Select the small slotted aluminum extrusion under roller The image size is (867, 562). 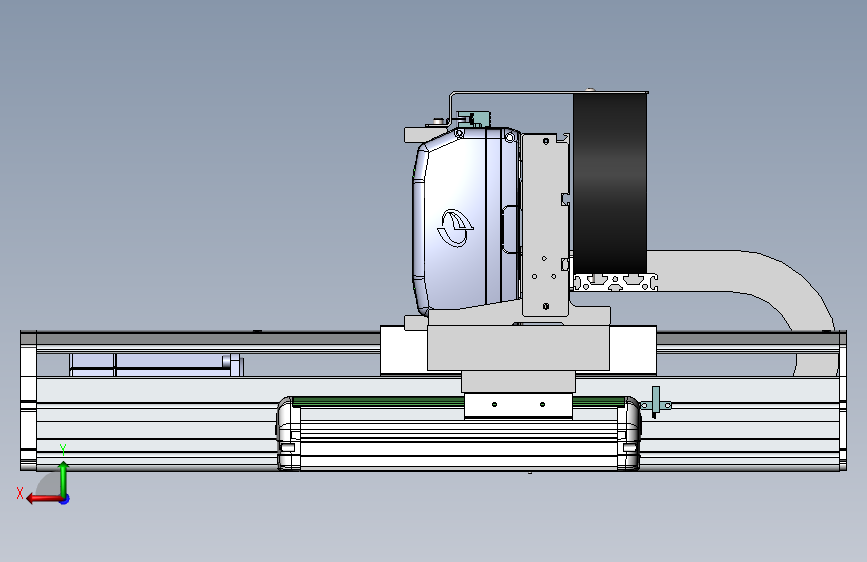pyautogui.click(x=615, y=282)
